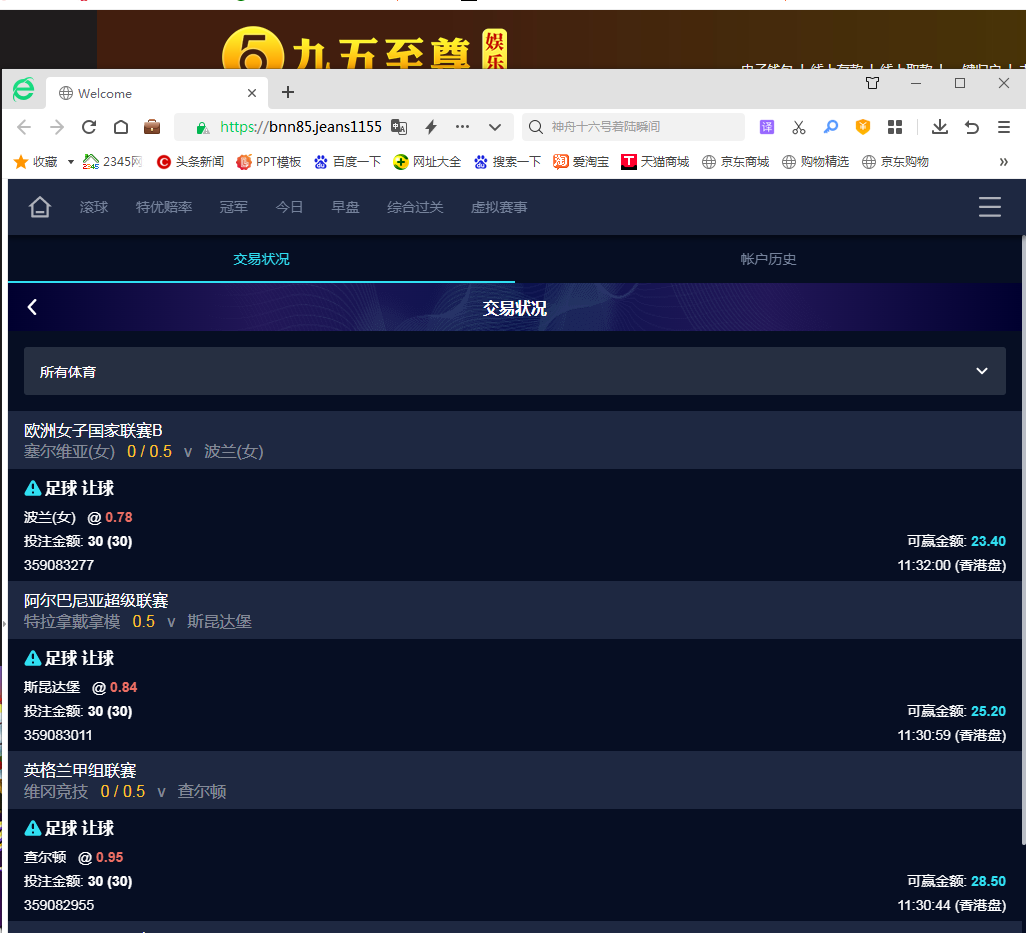
Task: Open the PPT模板 bookmark
Action: [269, 162]
